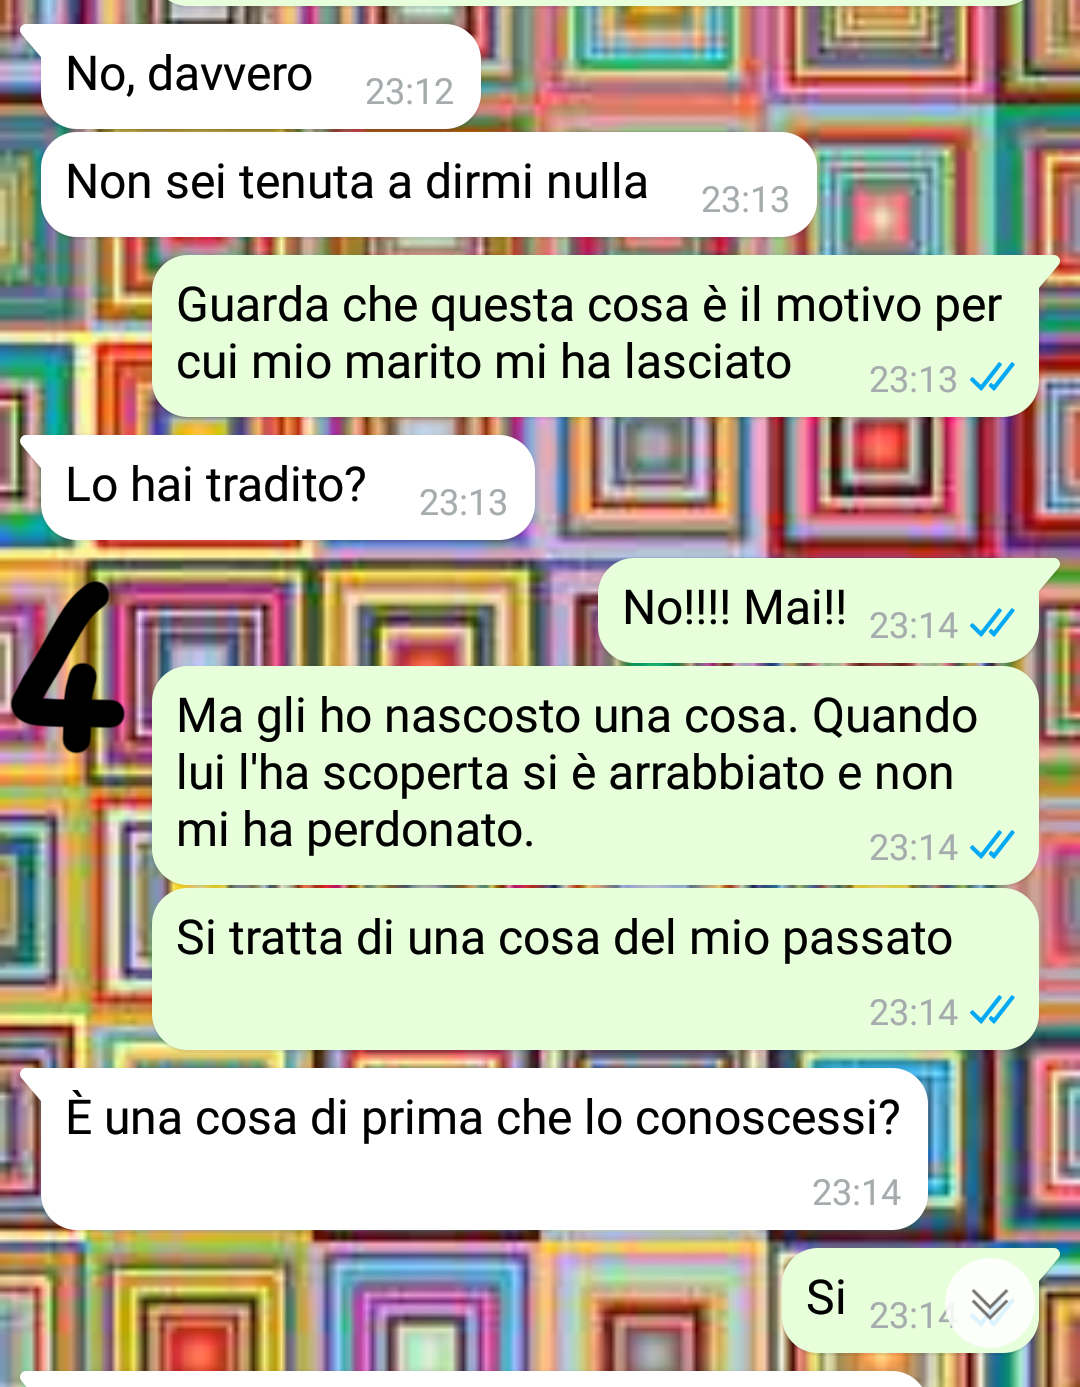This screenshot has height=1387, width=1080.
Task: Tap the scroll-to-bottom double chevron button
Action: [x=989, y=1303]
